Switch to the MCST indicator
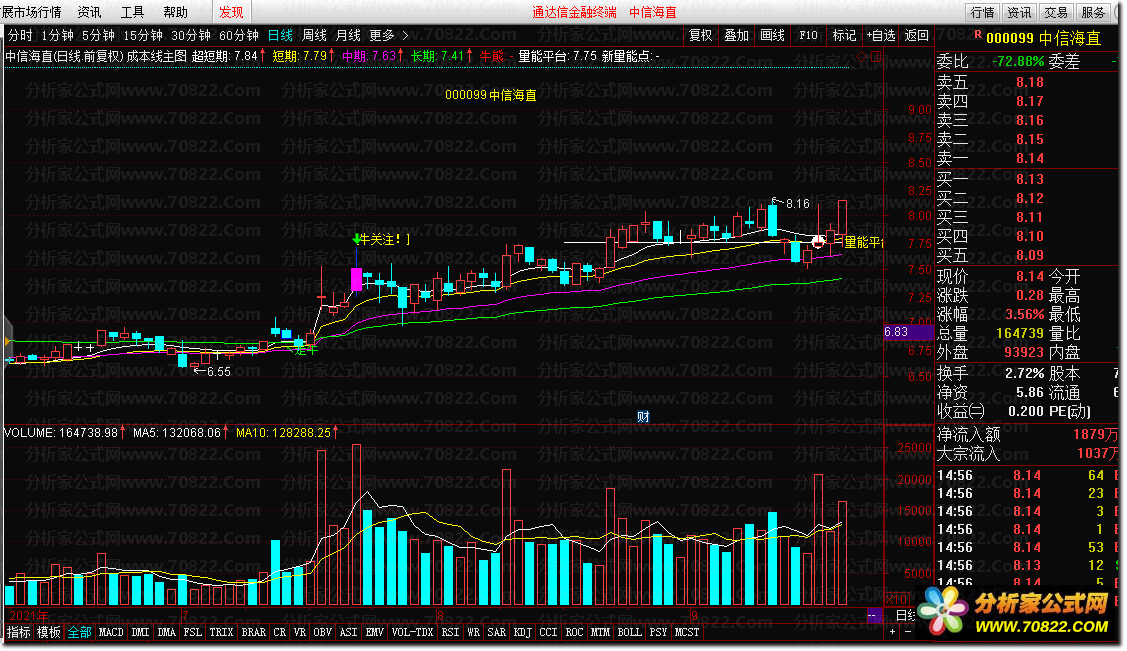This screenshot has height=651, width=1127. [686, 632]
